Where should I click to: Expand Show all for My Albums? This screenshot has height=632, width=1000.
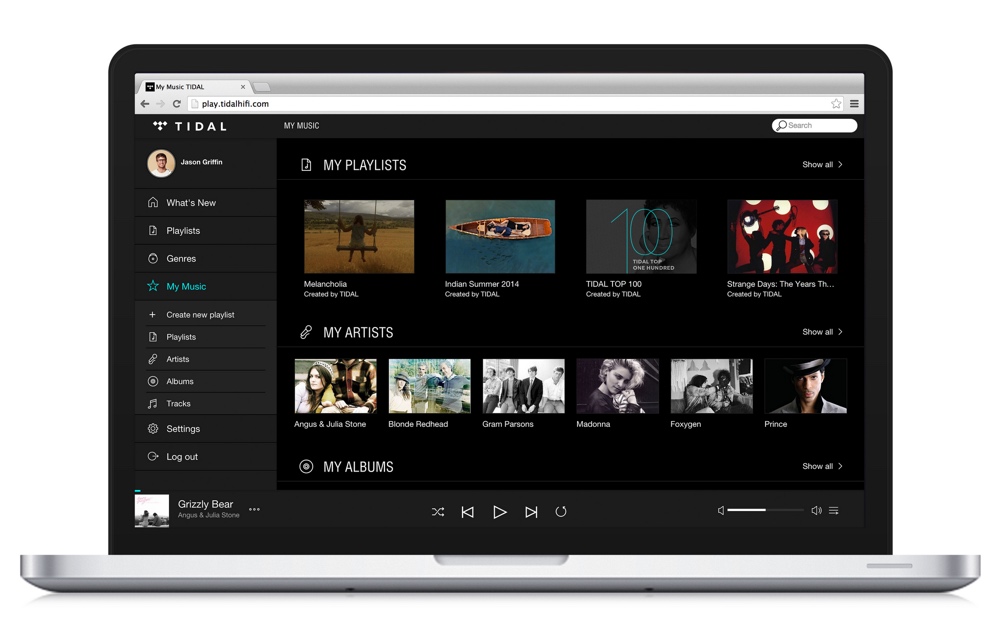[822, 467]
